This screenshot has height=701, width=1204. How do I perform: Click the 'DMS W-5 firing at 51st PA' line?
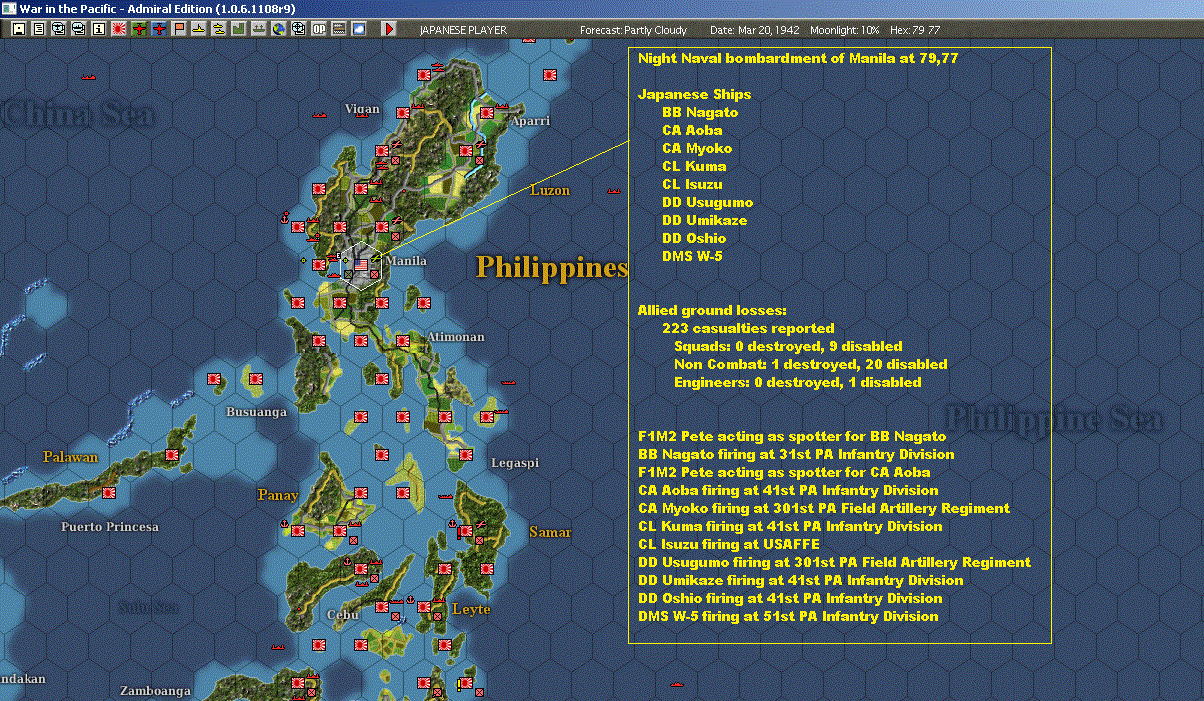[x=788, y=616]
